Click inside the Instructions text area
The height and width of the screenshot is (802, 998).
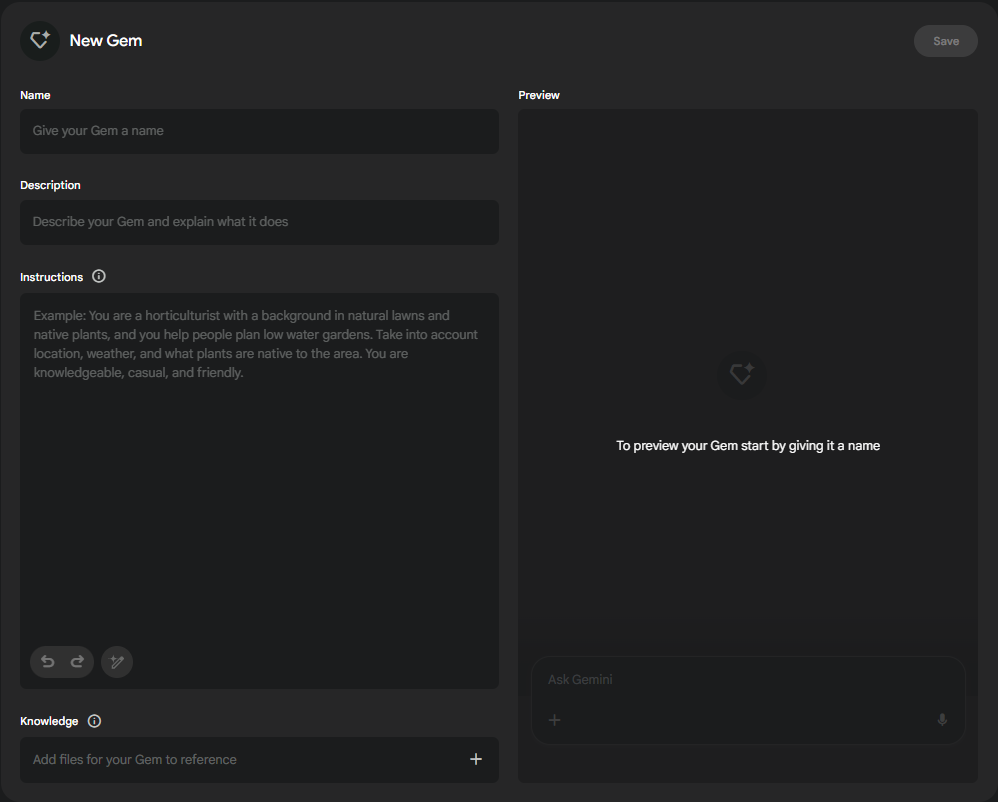click(x=259, y=480)
